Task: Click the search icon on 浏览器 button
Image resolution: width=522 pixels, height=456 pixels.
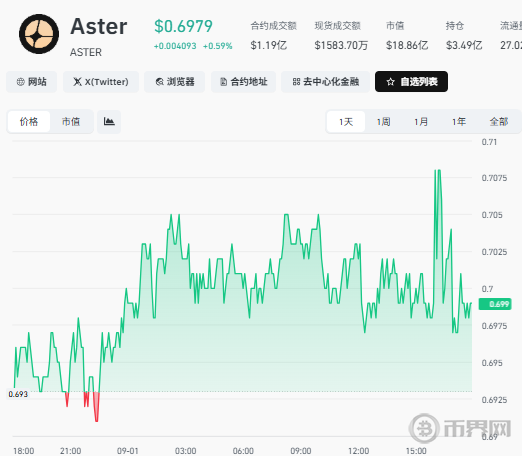Action: [x=160, y=82]
